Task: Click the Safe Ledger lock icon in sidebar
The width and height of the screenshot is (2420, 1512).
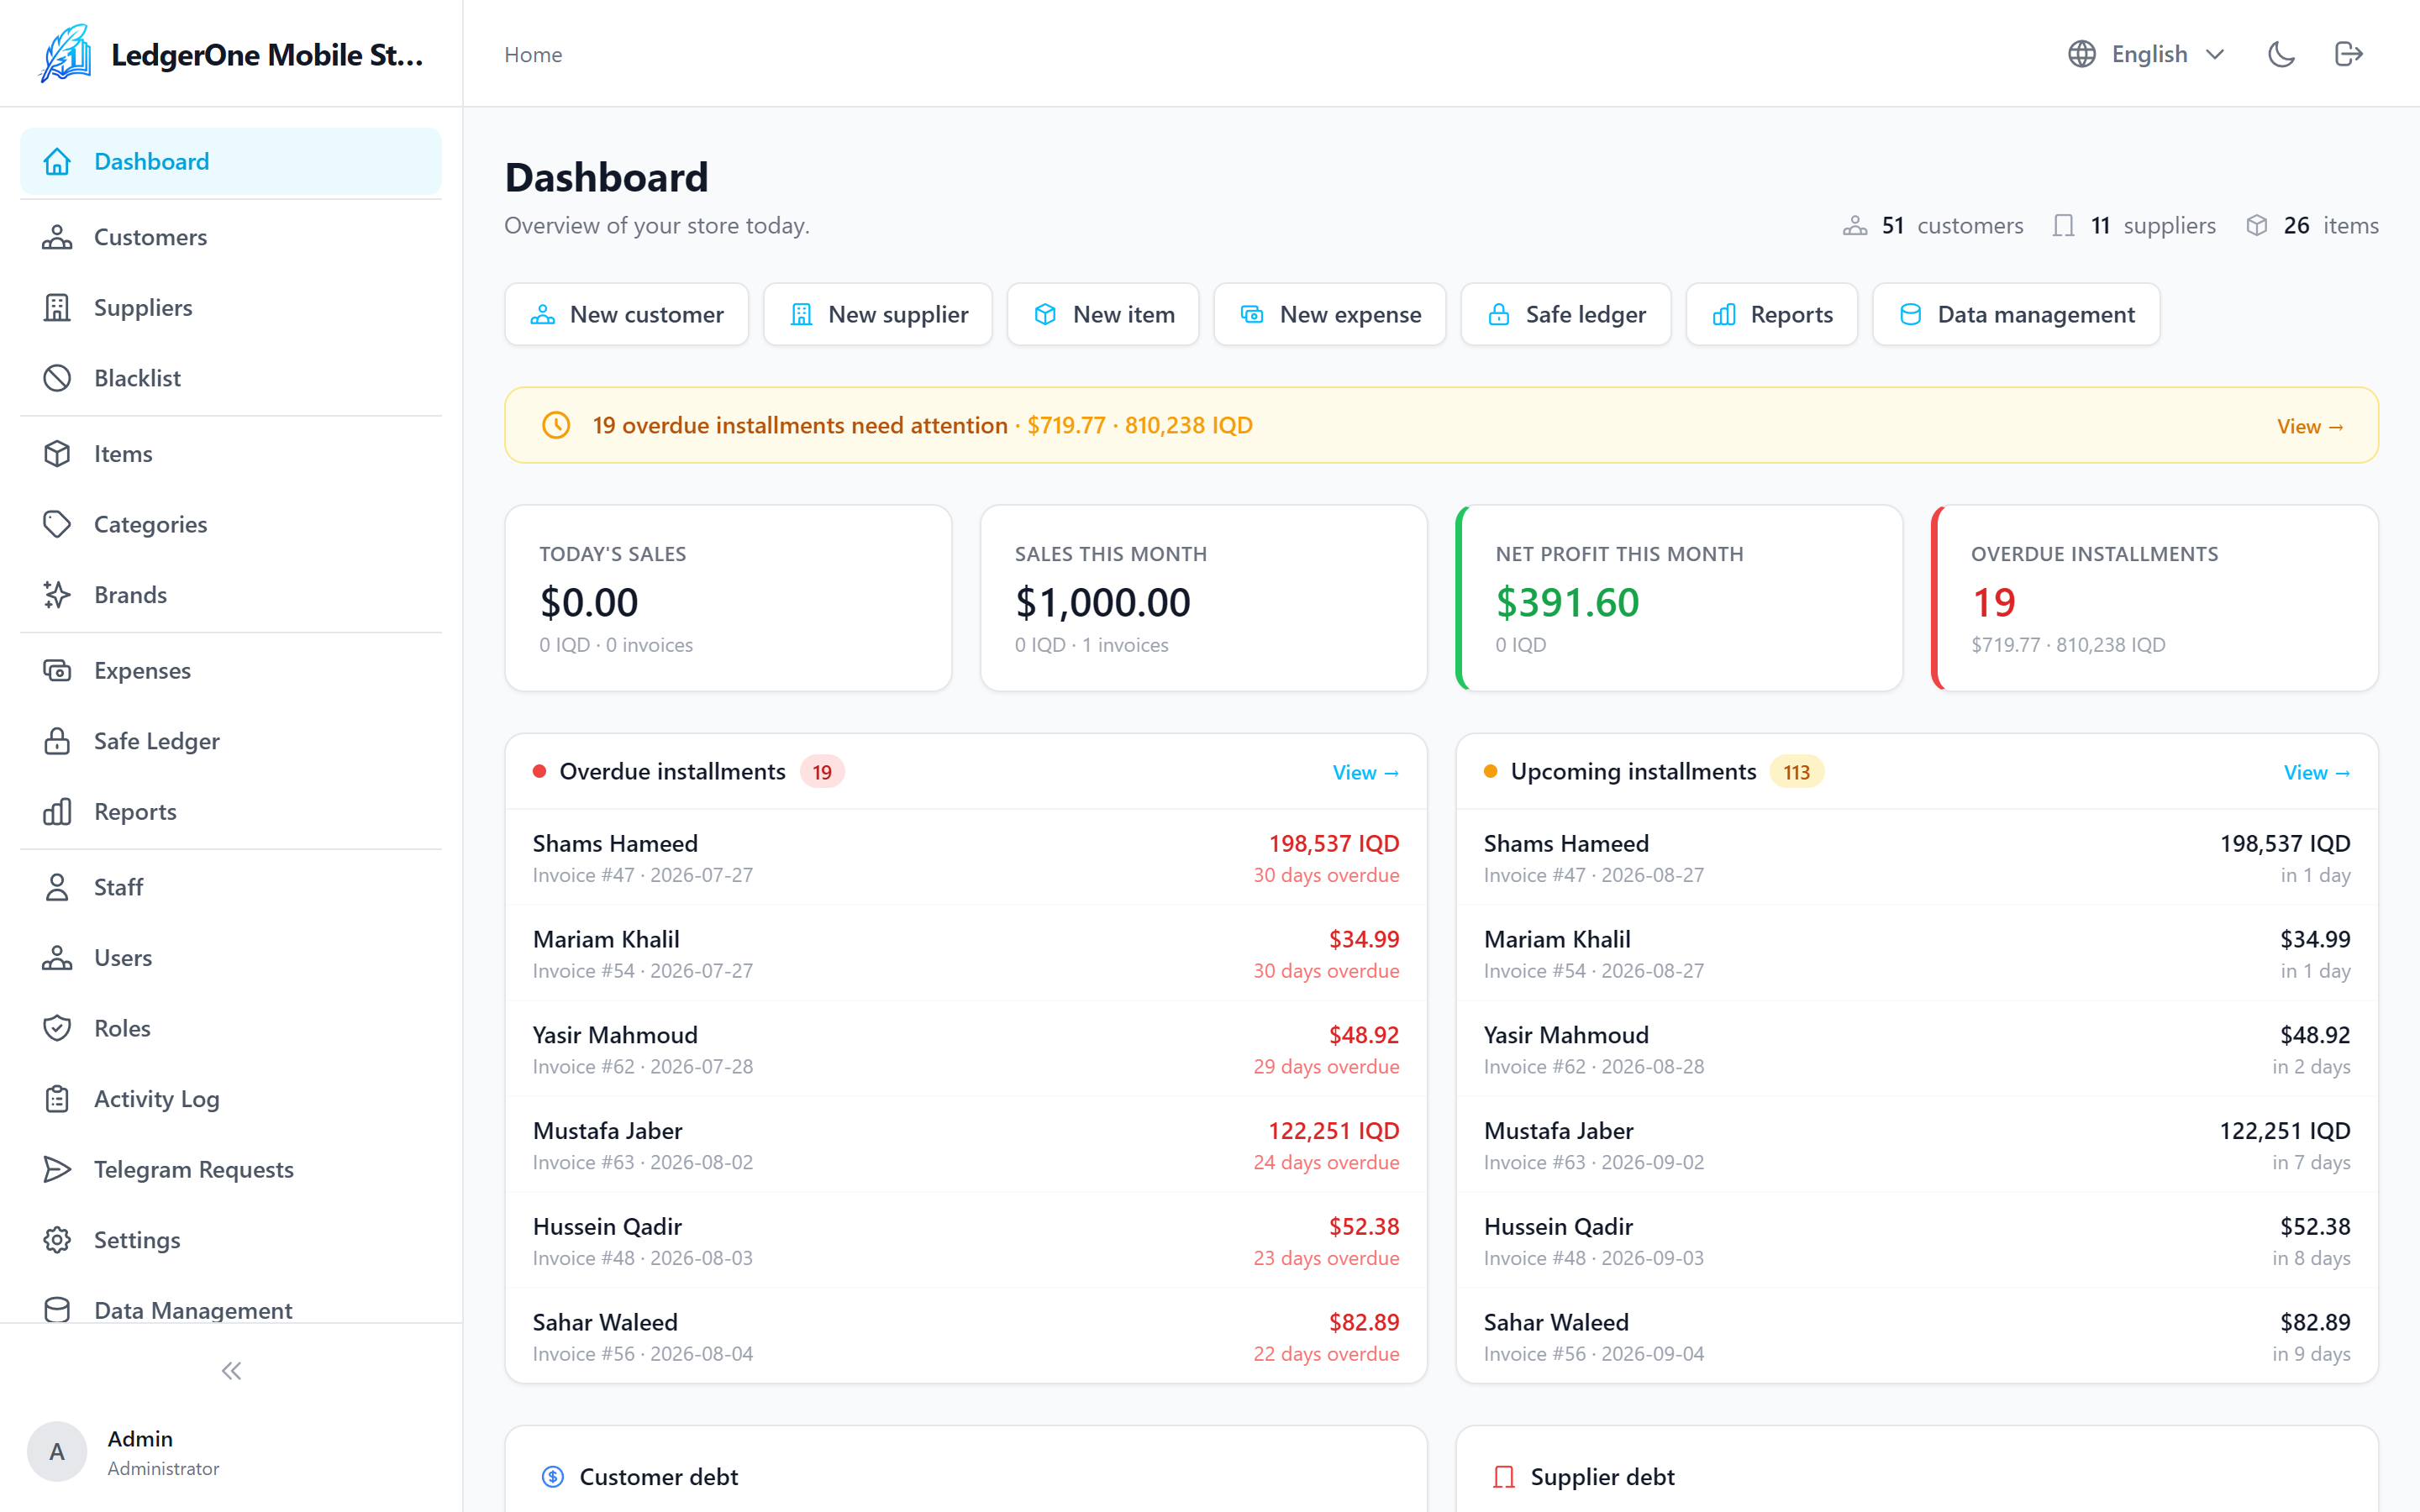Action: (x=57, y=741)
